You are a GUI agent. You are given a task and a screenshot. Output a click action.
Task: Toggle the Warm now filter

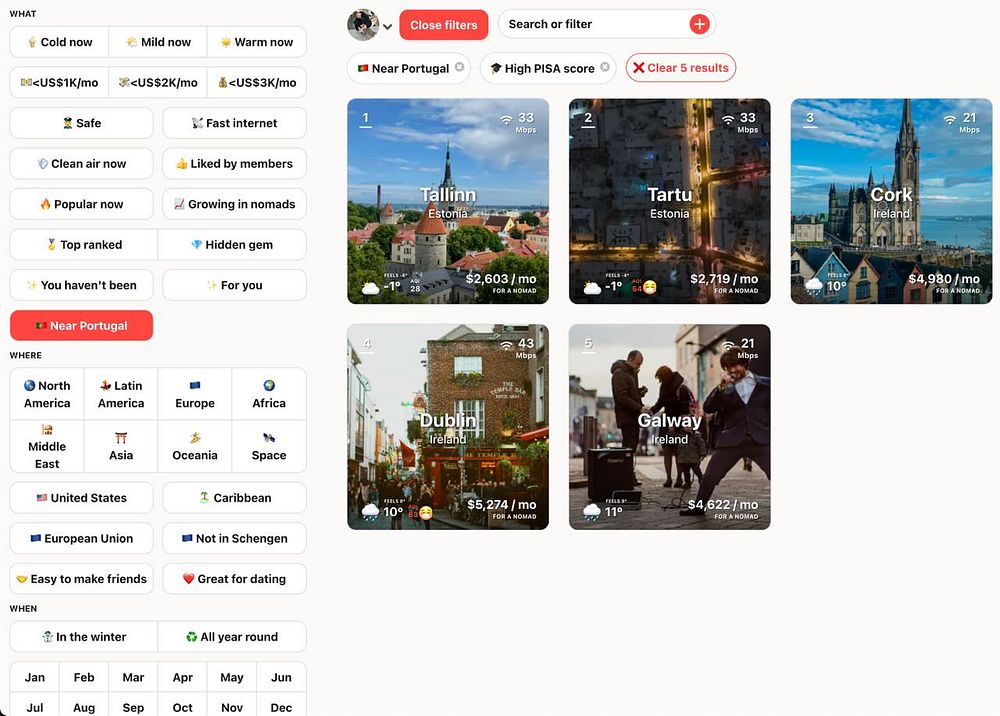[256, 42]
